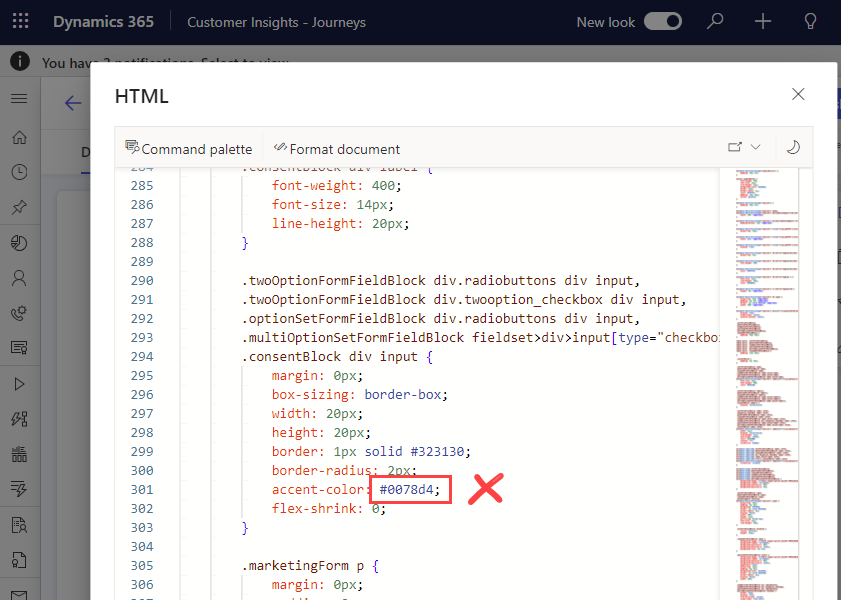Click the pinned items icon in sidebar

19,207
